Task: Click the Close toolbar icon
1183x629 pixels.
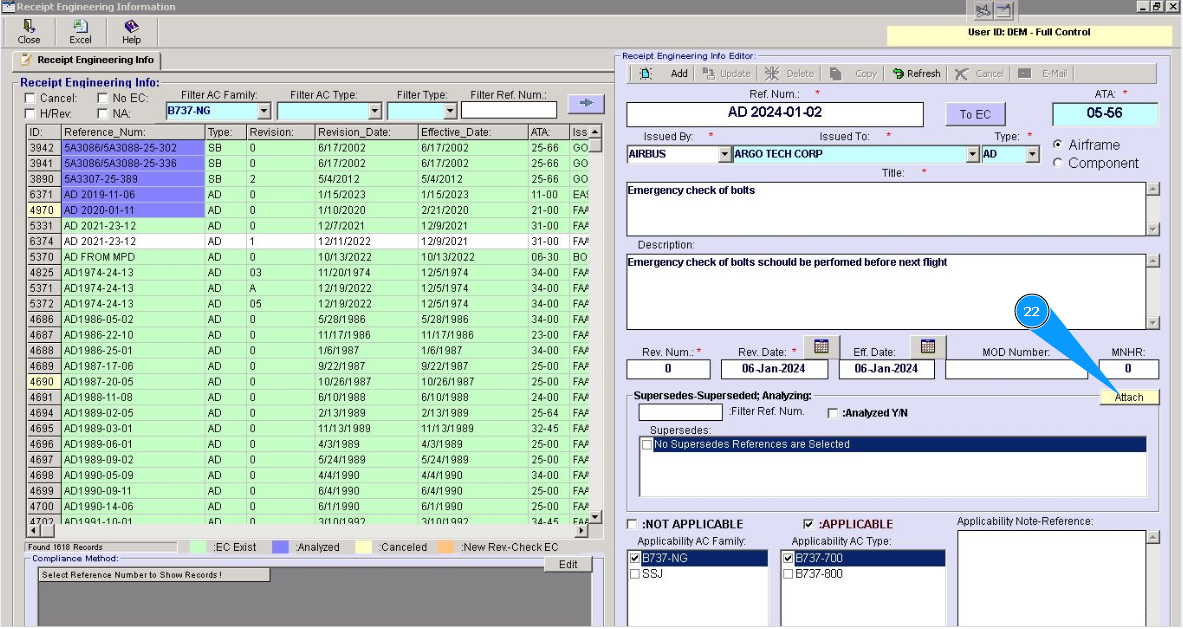Action: (29, 28)
